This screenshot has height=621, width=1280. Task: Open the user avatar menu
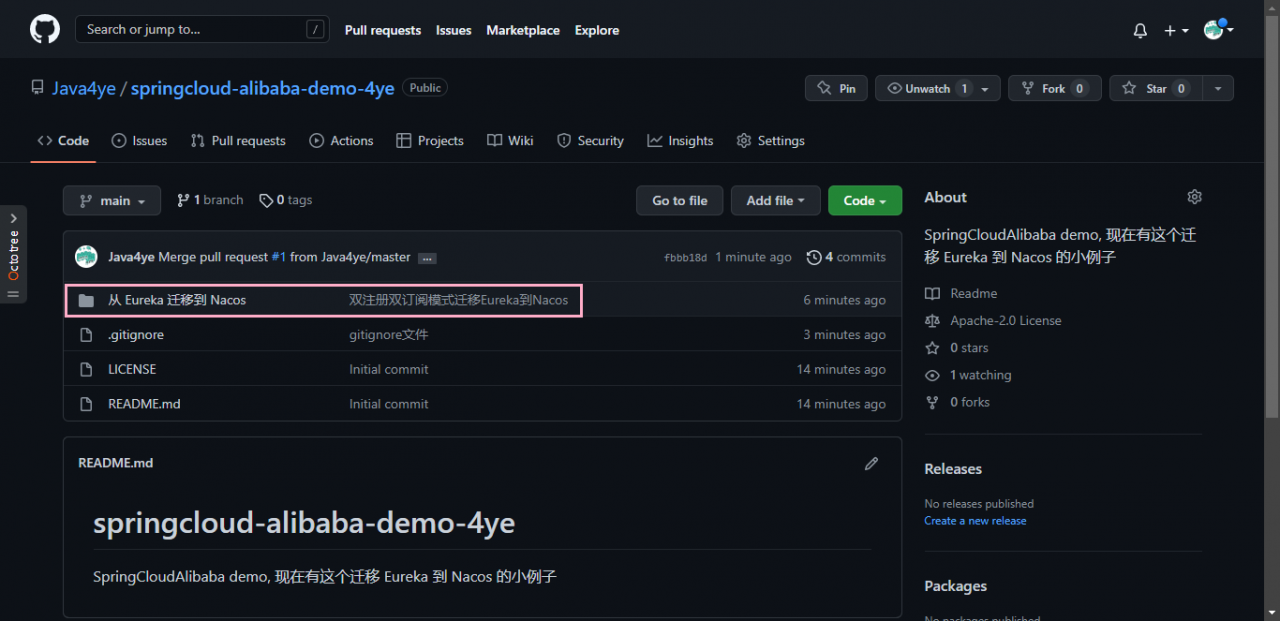click(x=1218, y=30)
